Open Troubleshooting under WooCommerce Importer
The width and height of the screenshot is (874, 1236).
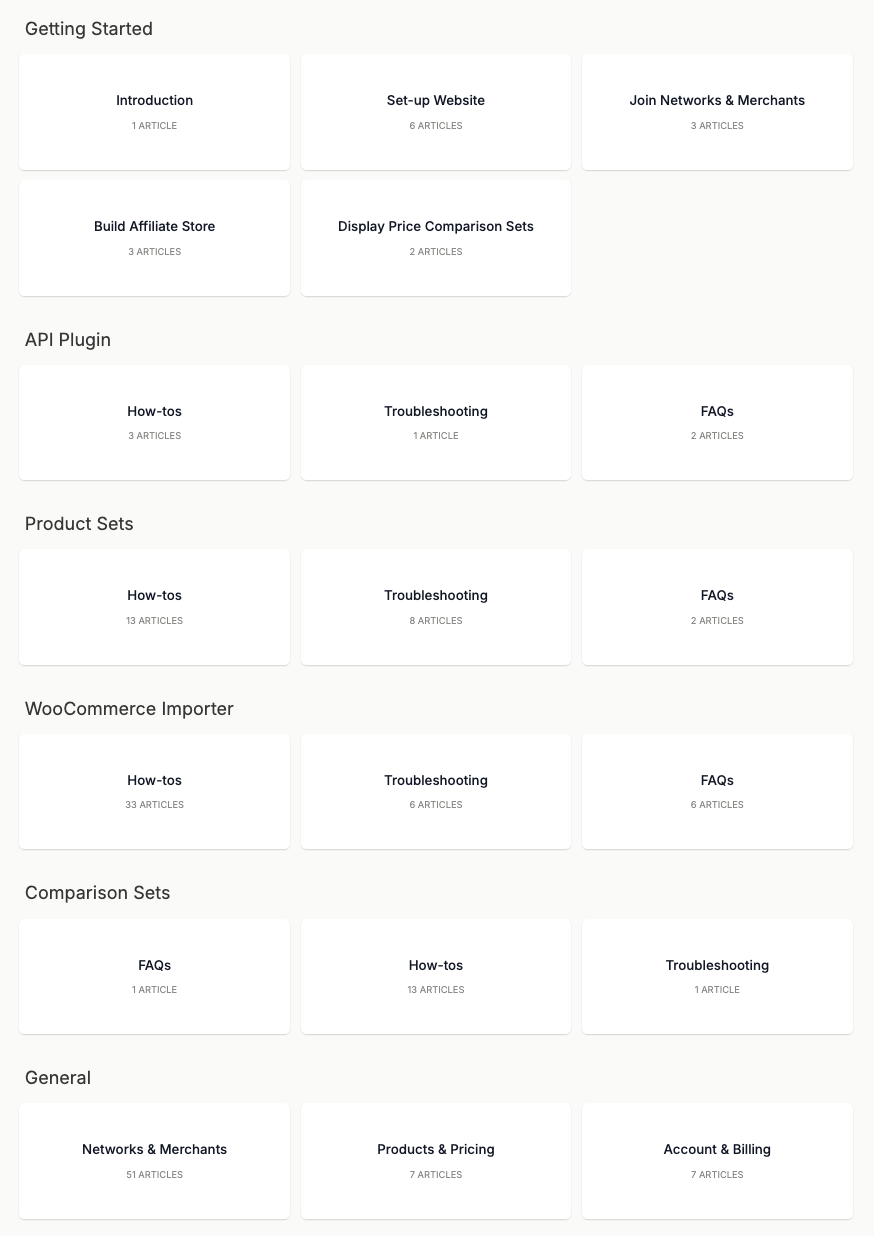(x=436, y=791)
